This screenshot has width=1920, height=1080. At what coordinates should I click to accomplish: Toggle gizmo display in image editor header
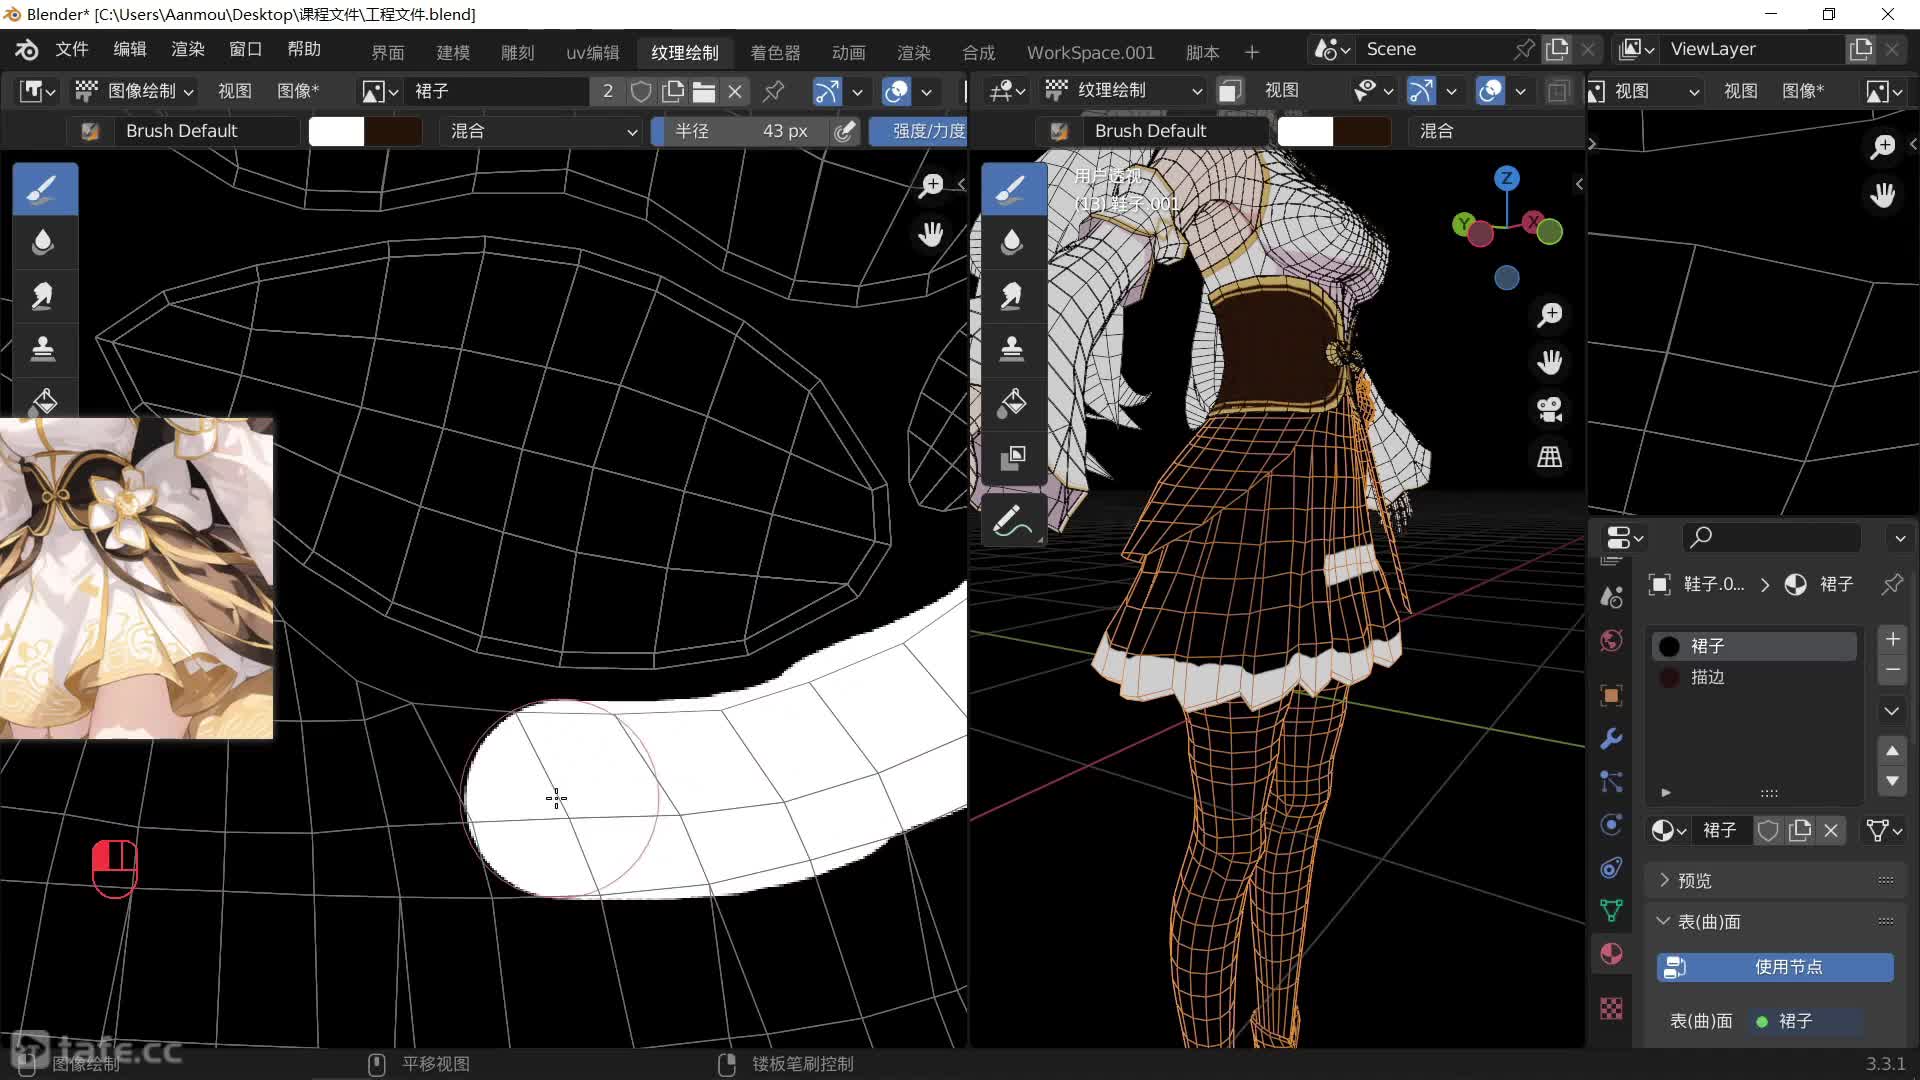click(827, 92)
